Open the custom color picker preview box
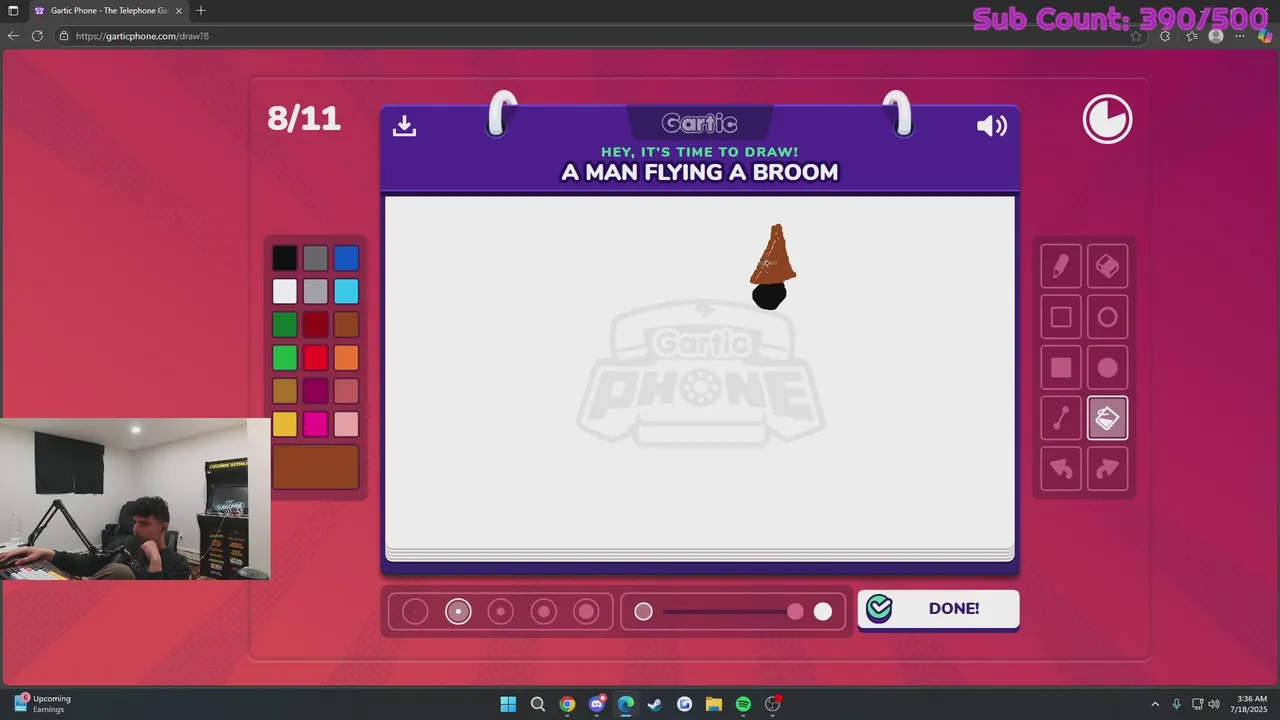 click(x=315, y=467)
